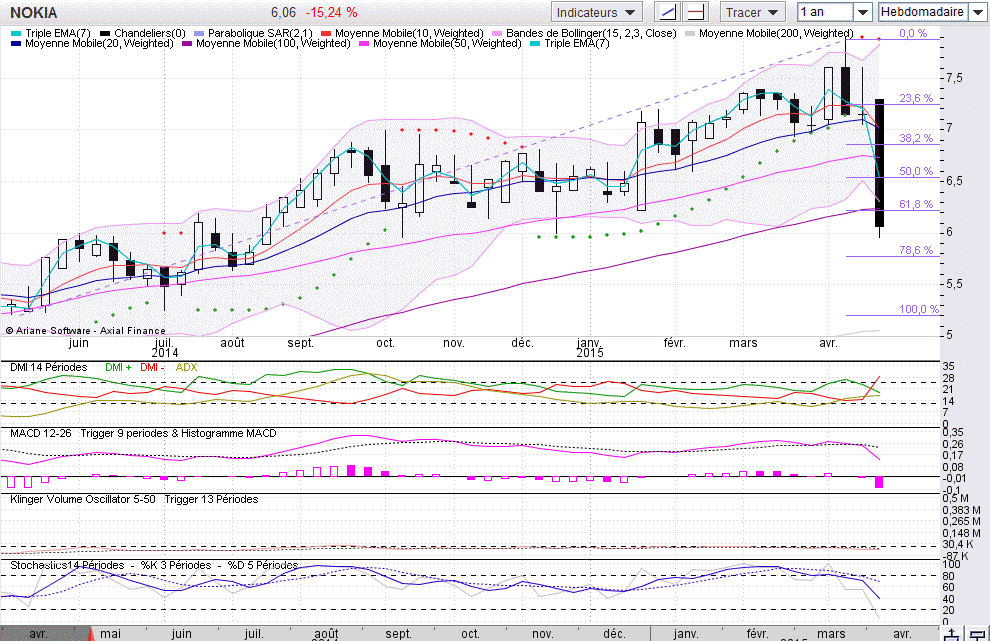Screen dimensions: 990x641
Task: Select the Moyenne Mobile(100, Weighted) legend entry
Action: pyautogui.click(x=266, y=44)
